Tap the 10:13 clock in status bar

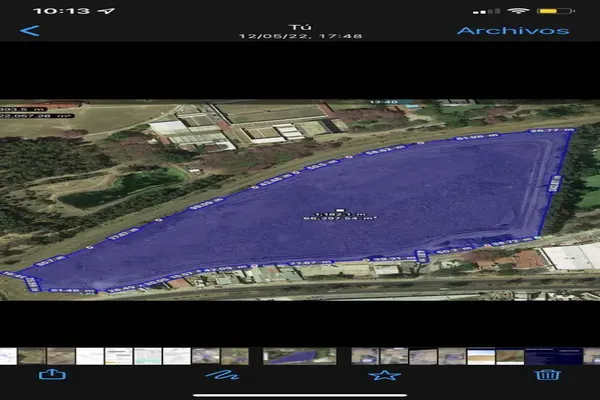61,11
